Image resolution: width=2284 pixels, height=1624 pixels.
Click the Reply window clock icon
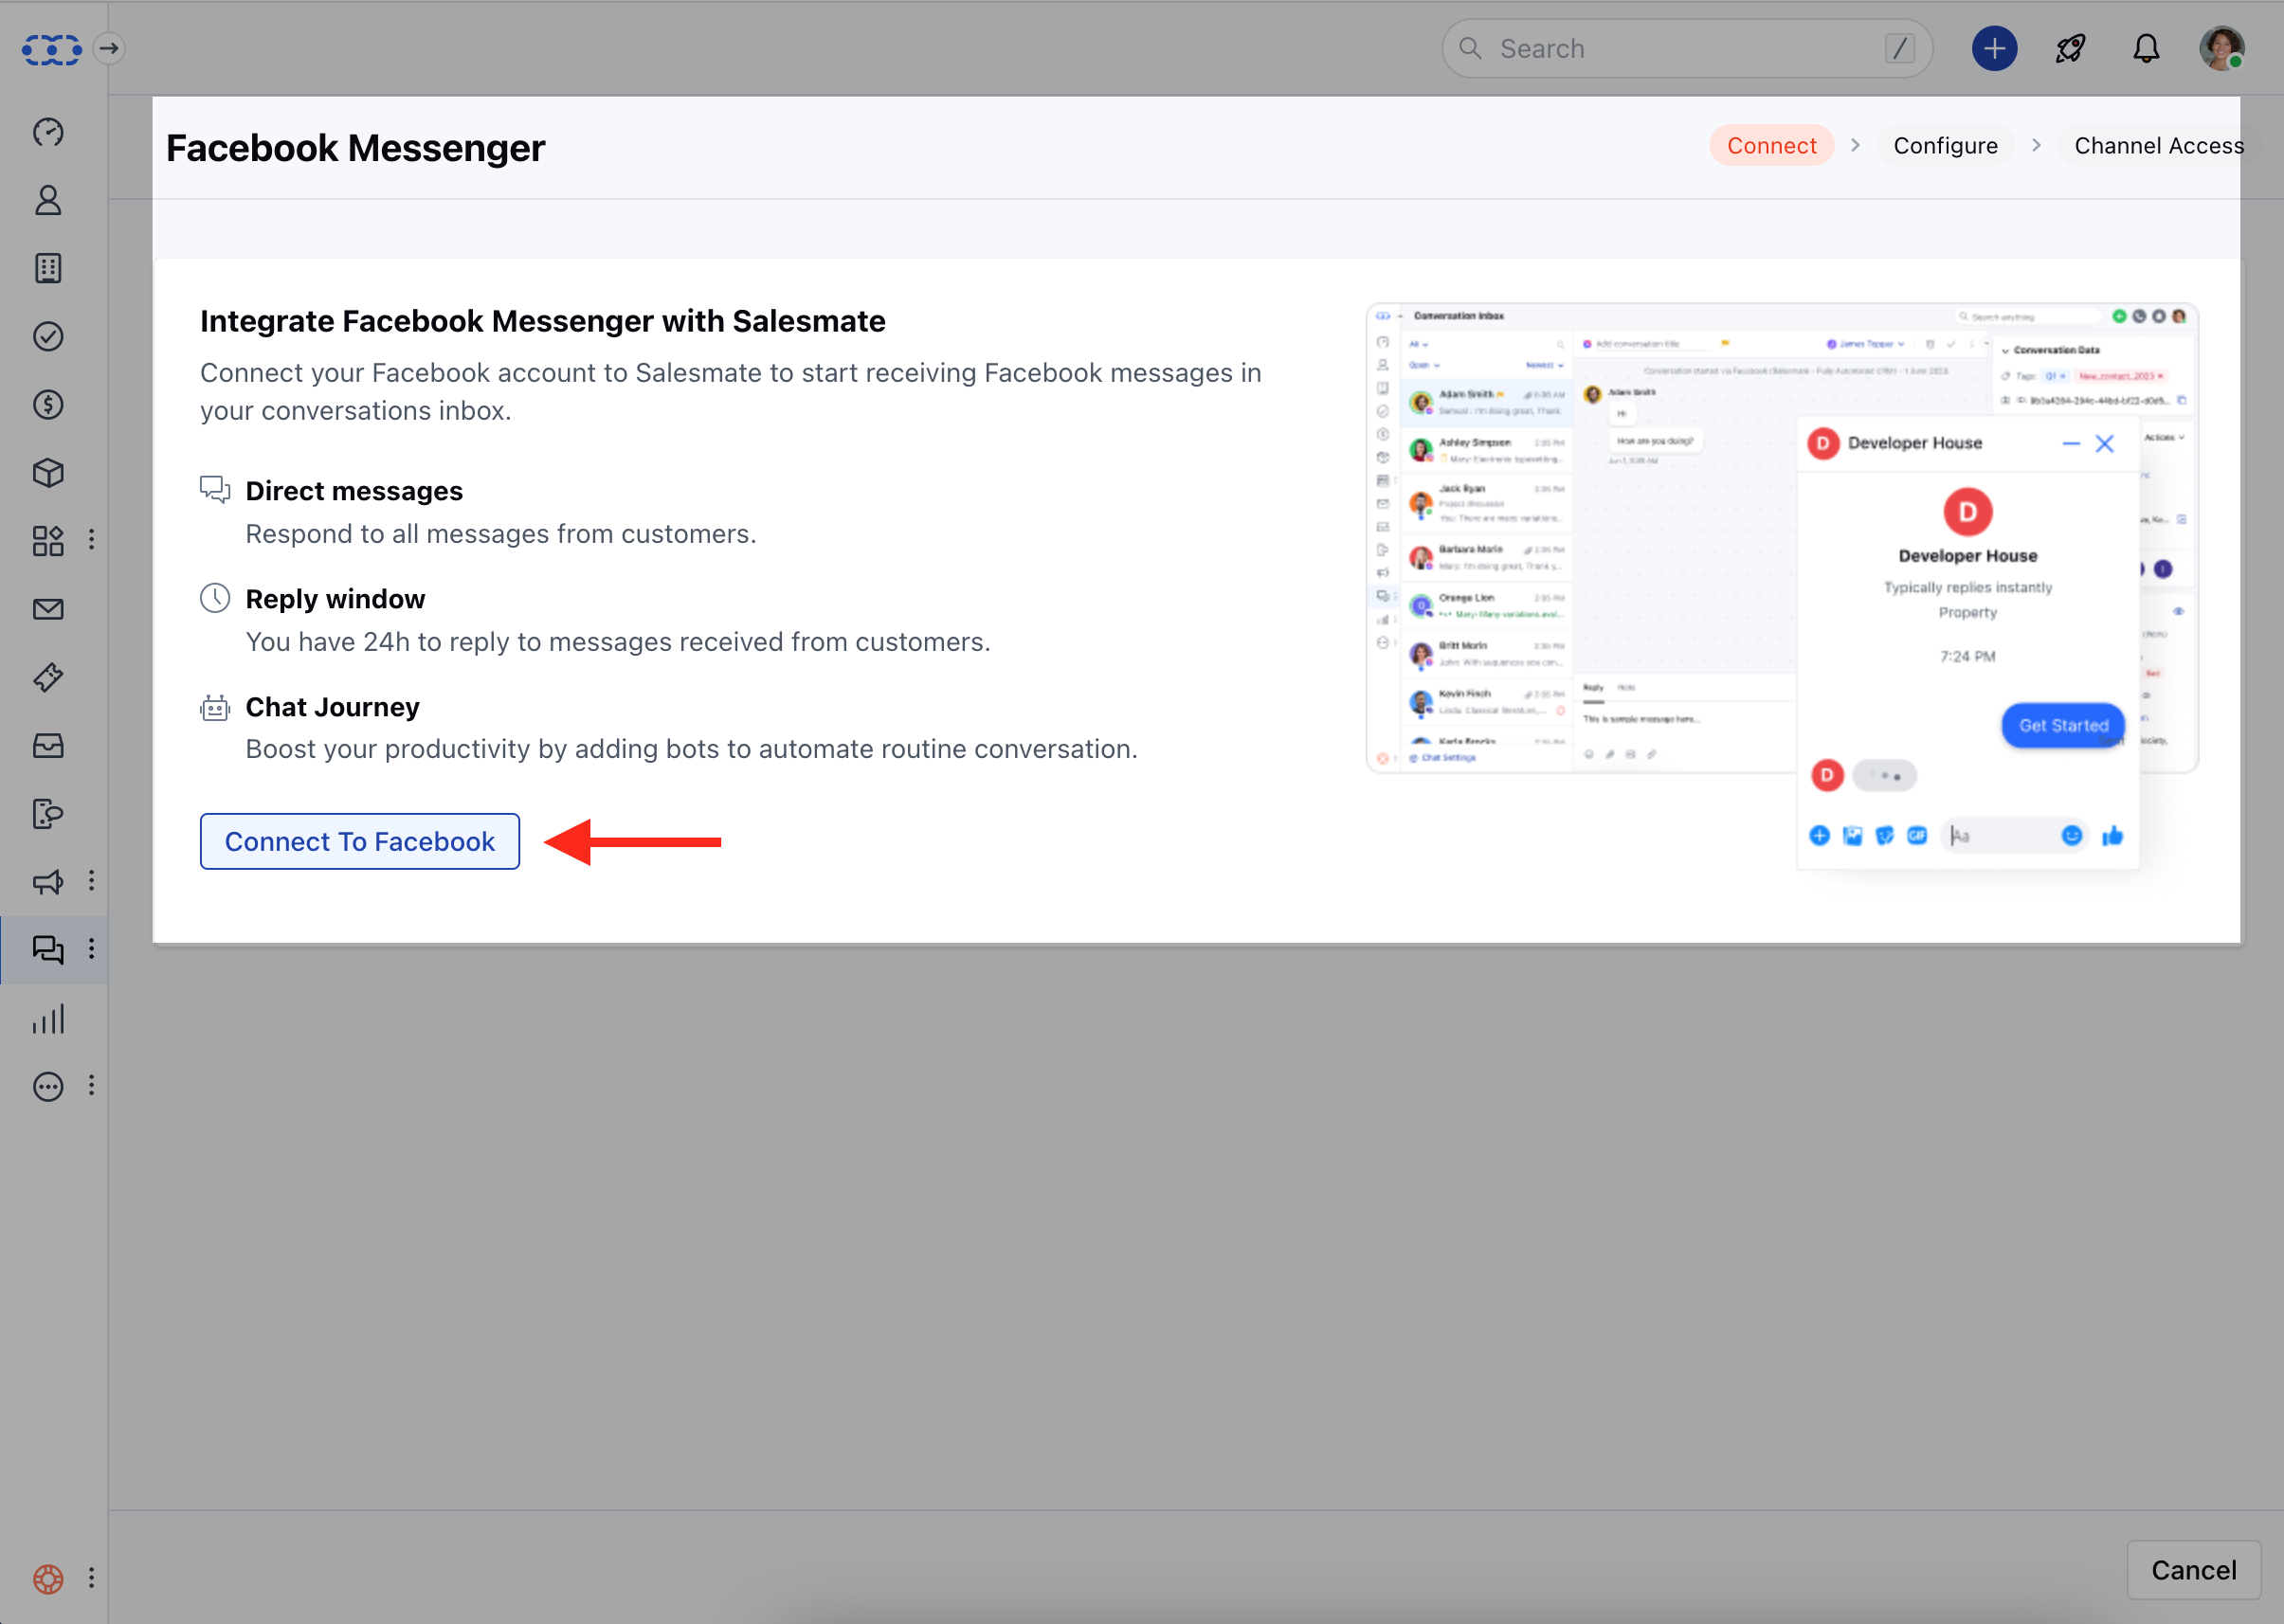click(x=215, y=598)
